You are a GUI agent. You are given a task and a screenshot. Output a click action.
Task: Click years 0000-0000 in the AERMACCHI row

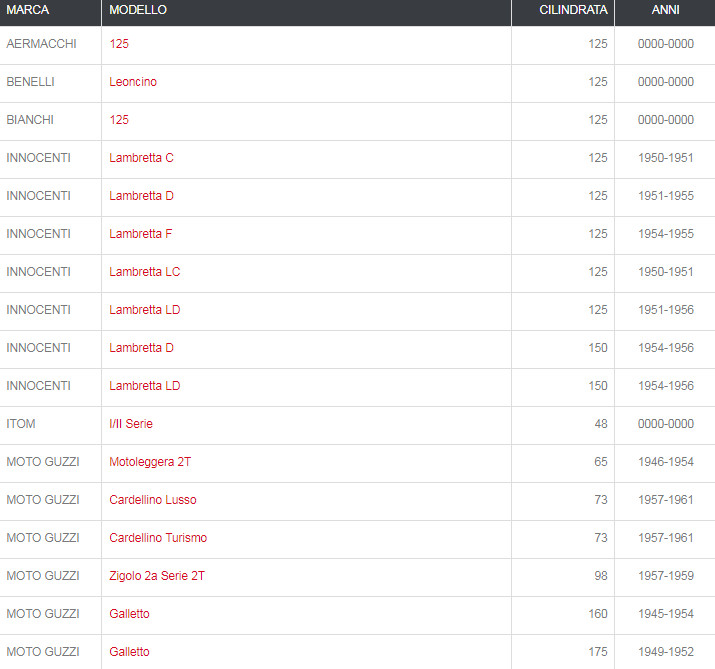click(x=666, y=44)
